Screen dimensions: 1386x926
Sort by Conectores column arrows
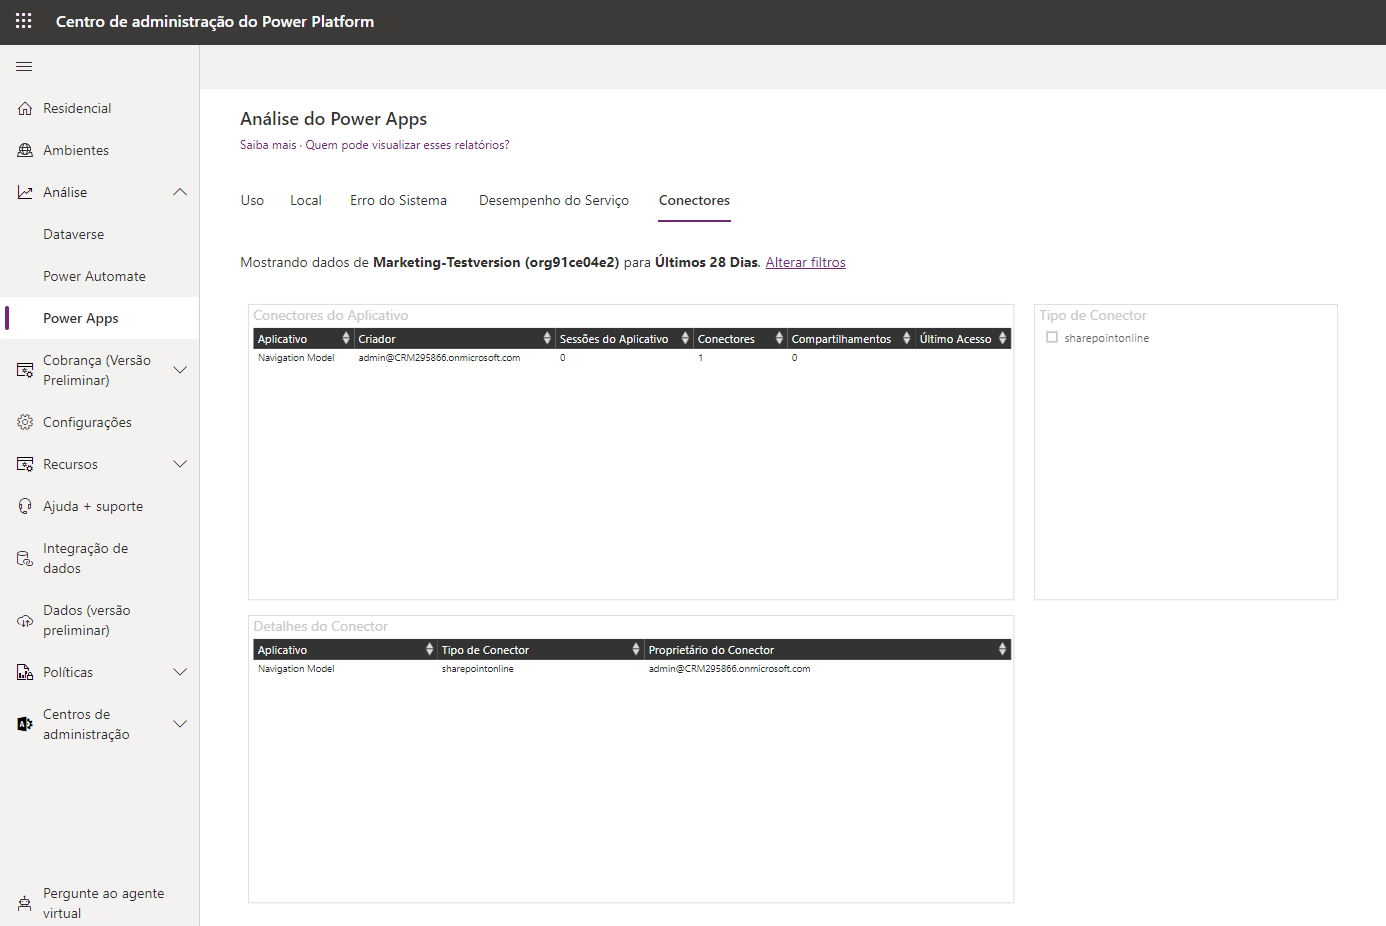pyautogui.click(x=779, y=339)
